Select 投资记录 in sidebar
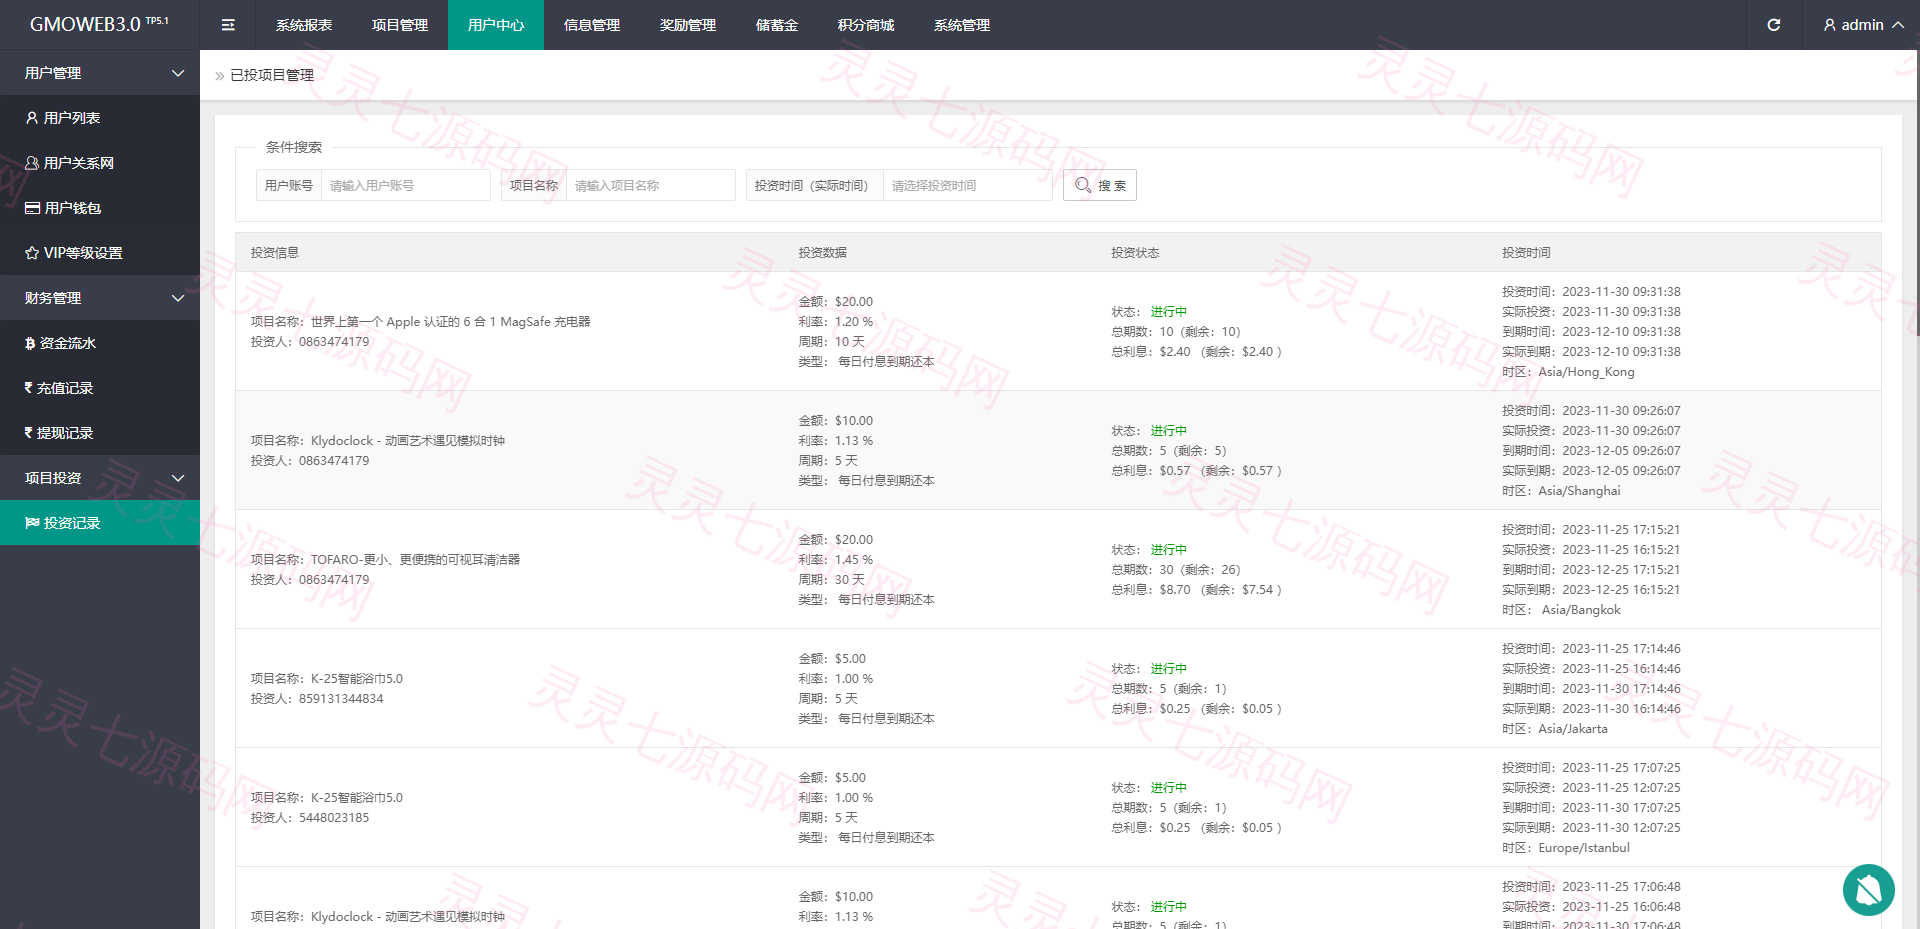This screenshot has height=929, width=1920. [100, 523]
